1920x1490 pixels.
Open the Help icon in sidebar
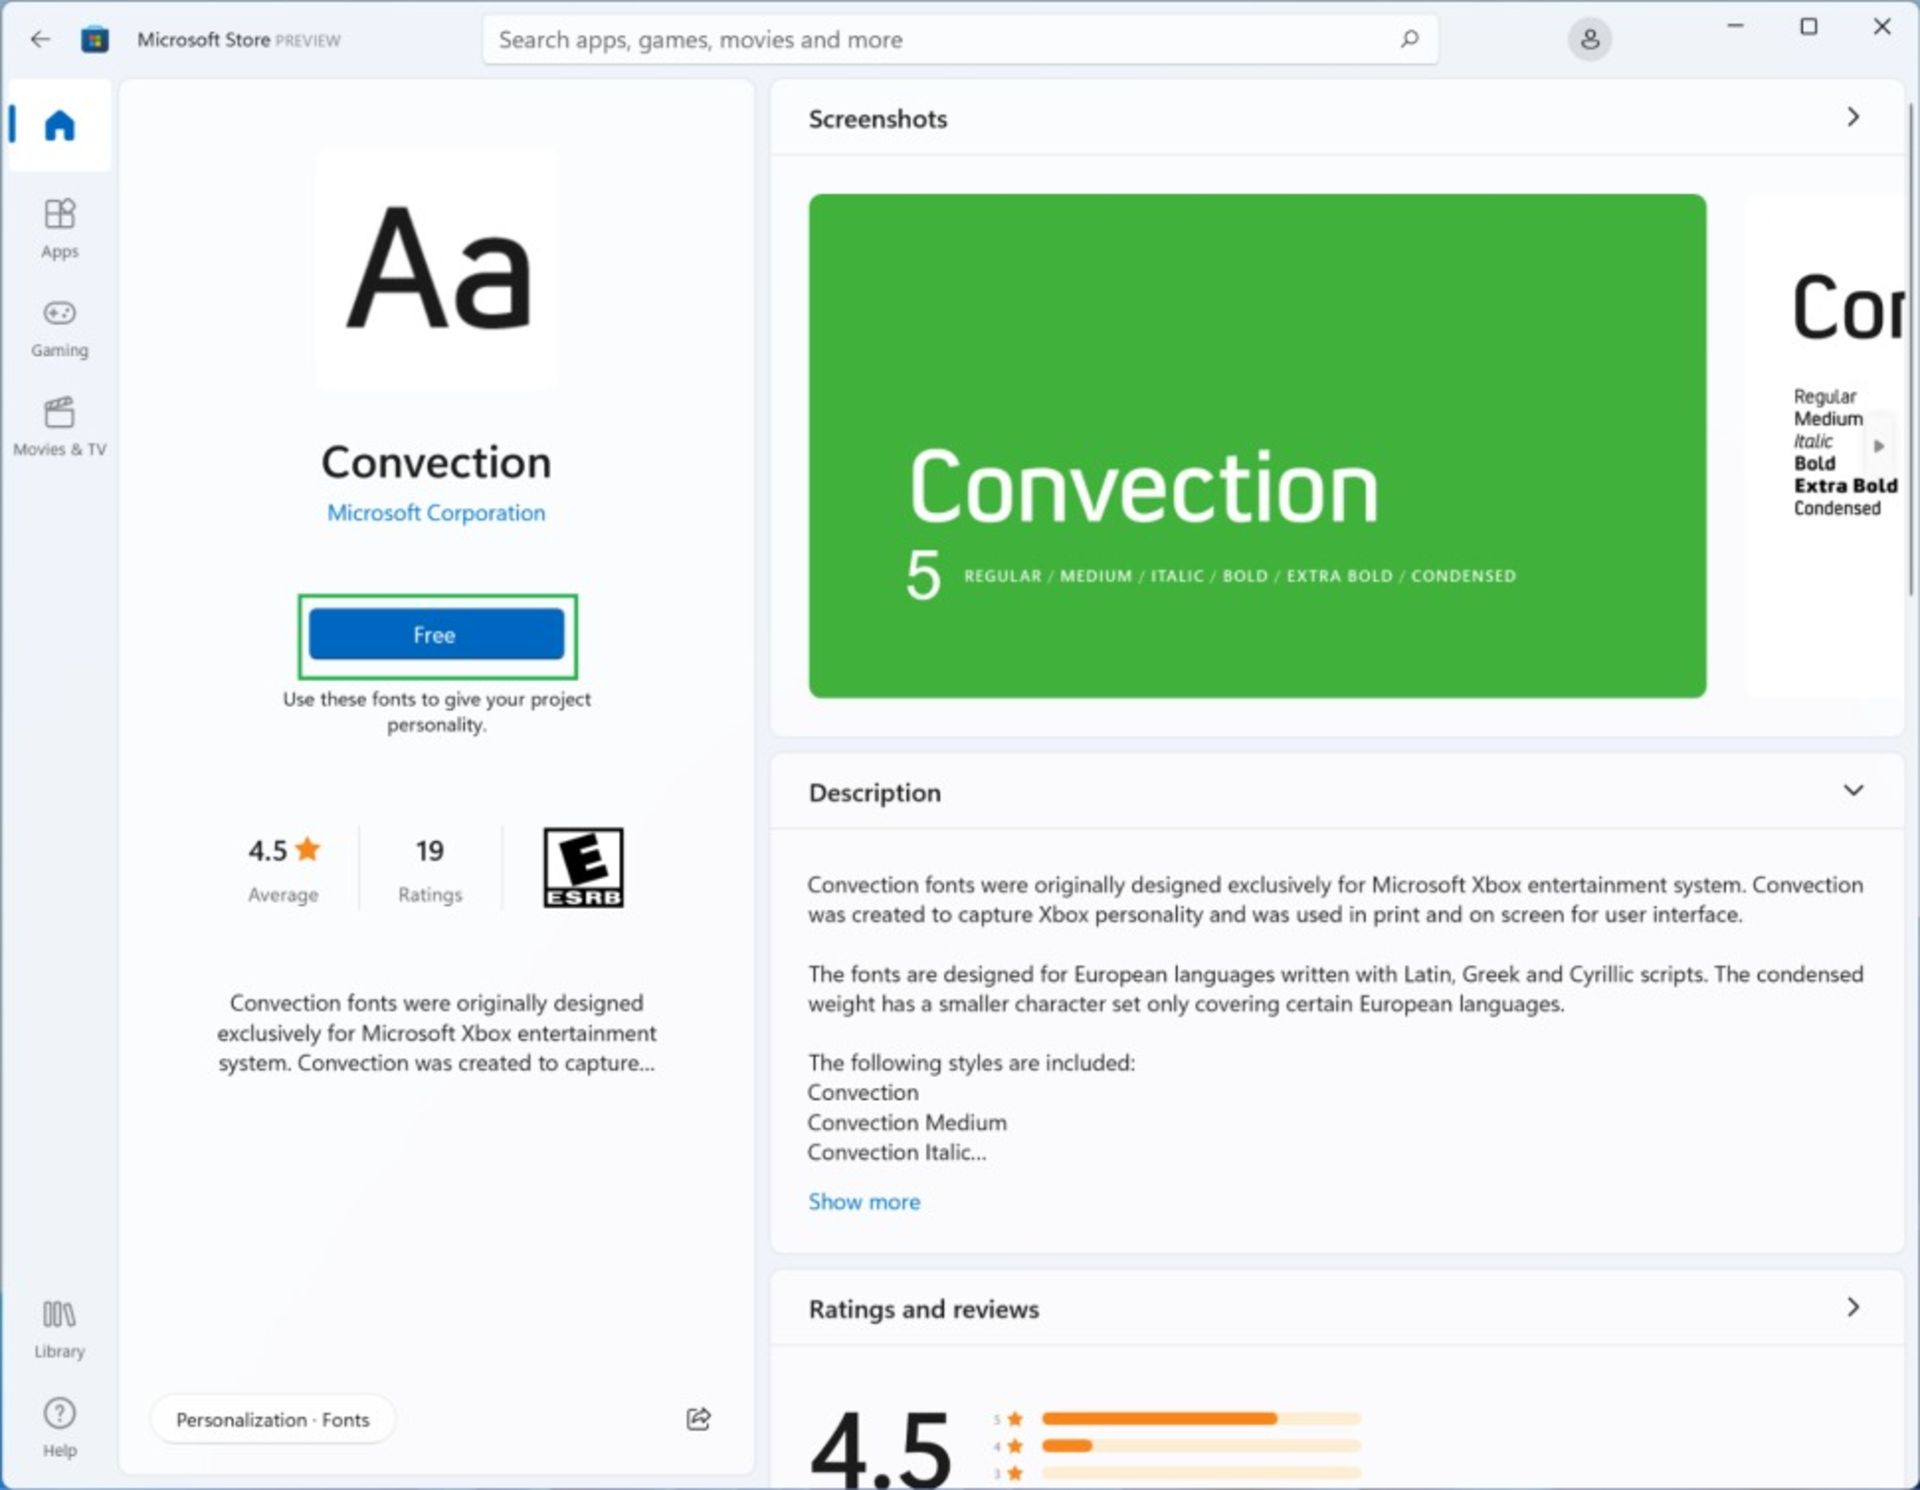tap(59, 1427)
